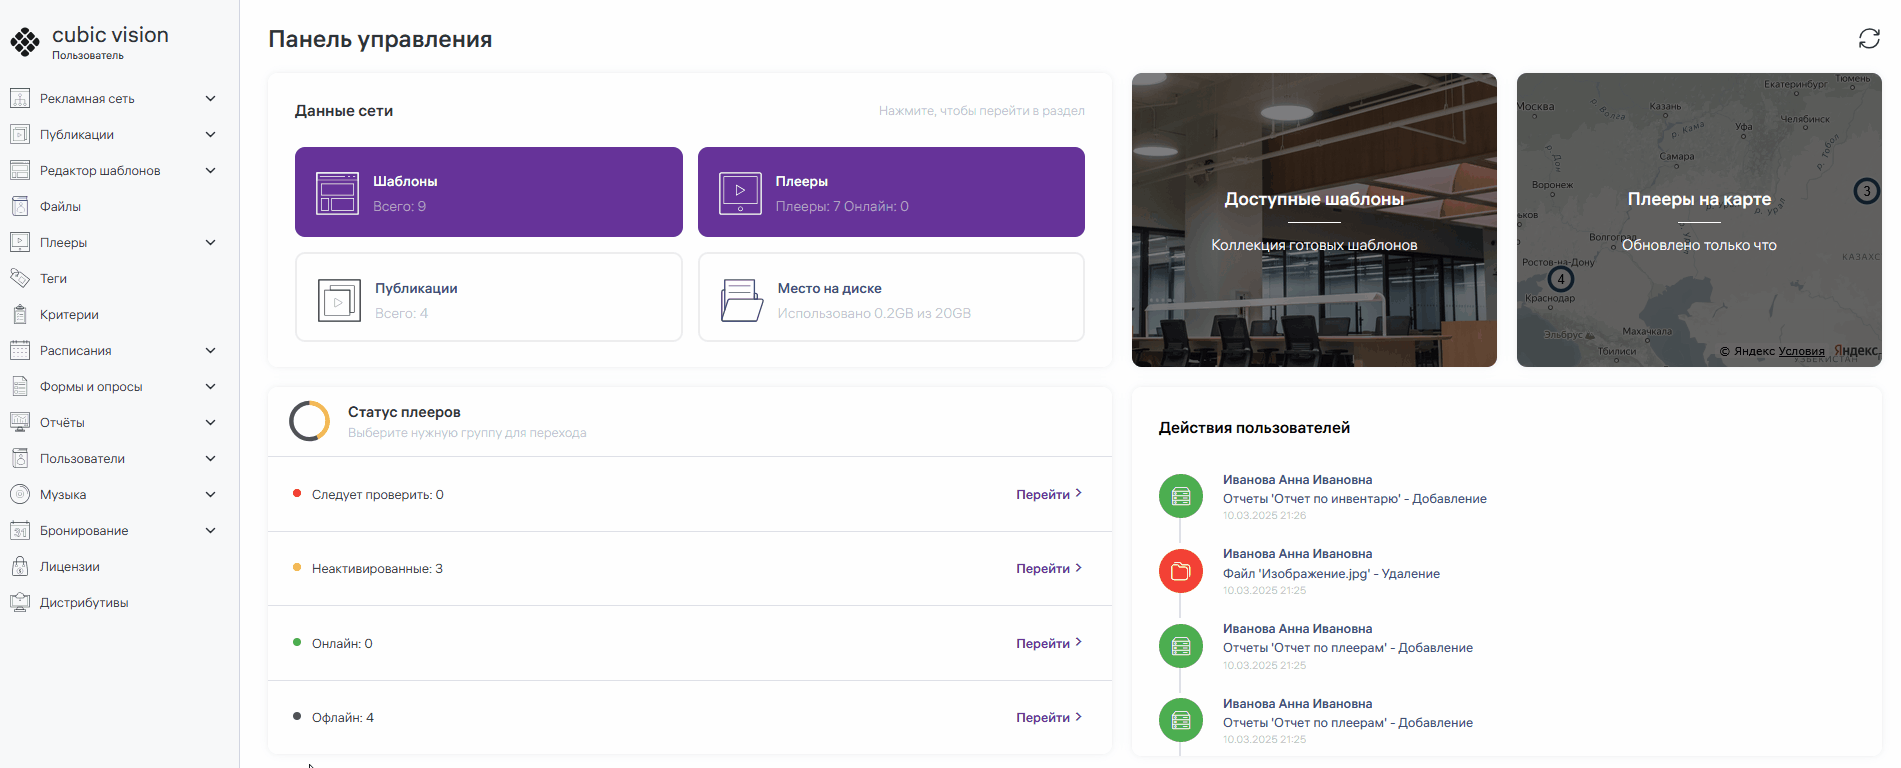Click the red file deletion action icon
1901x768 pixels.
1180,572
